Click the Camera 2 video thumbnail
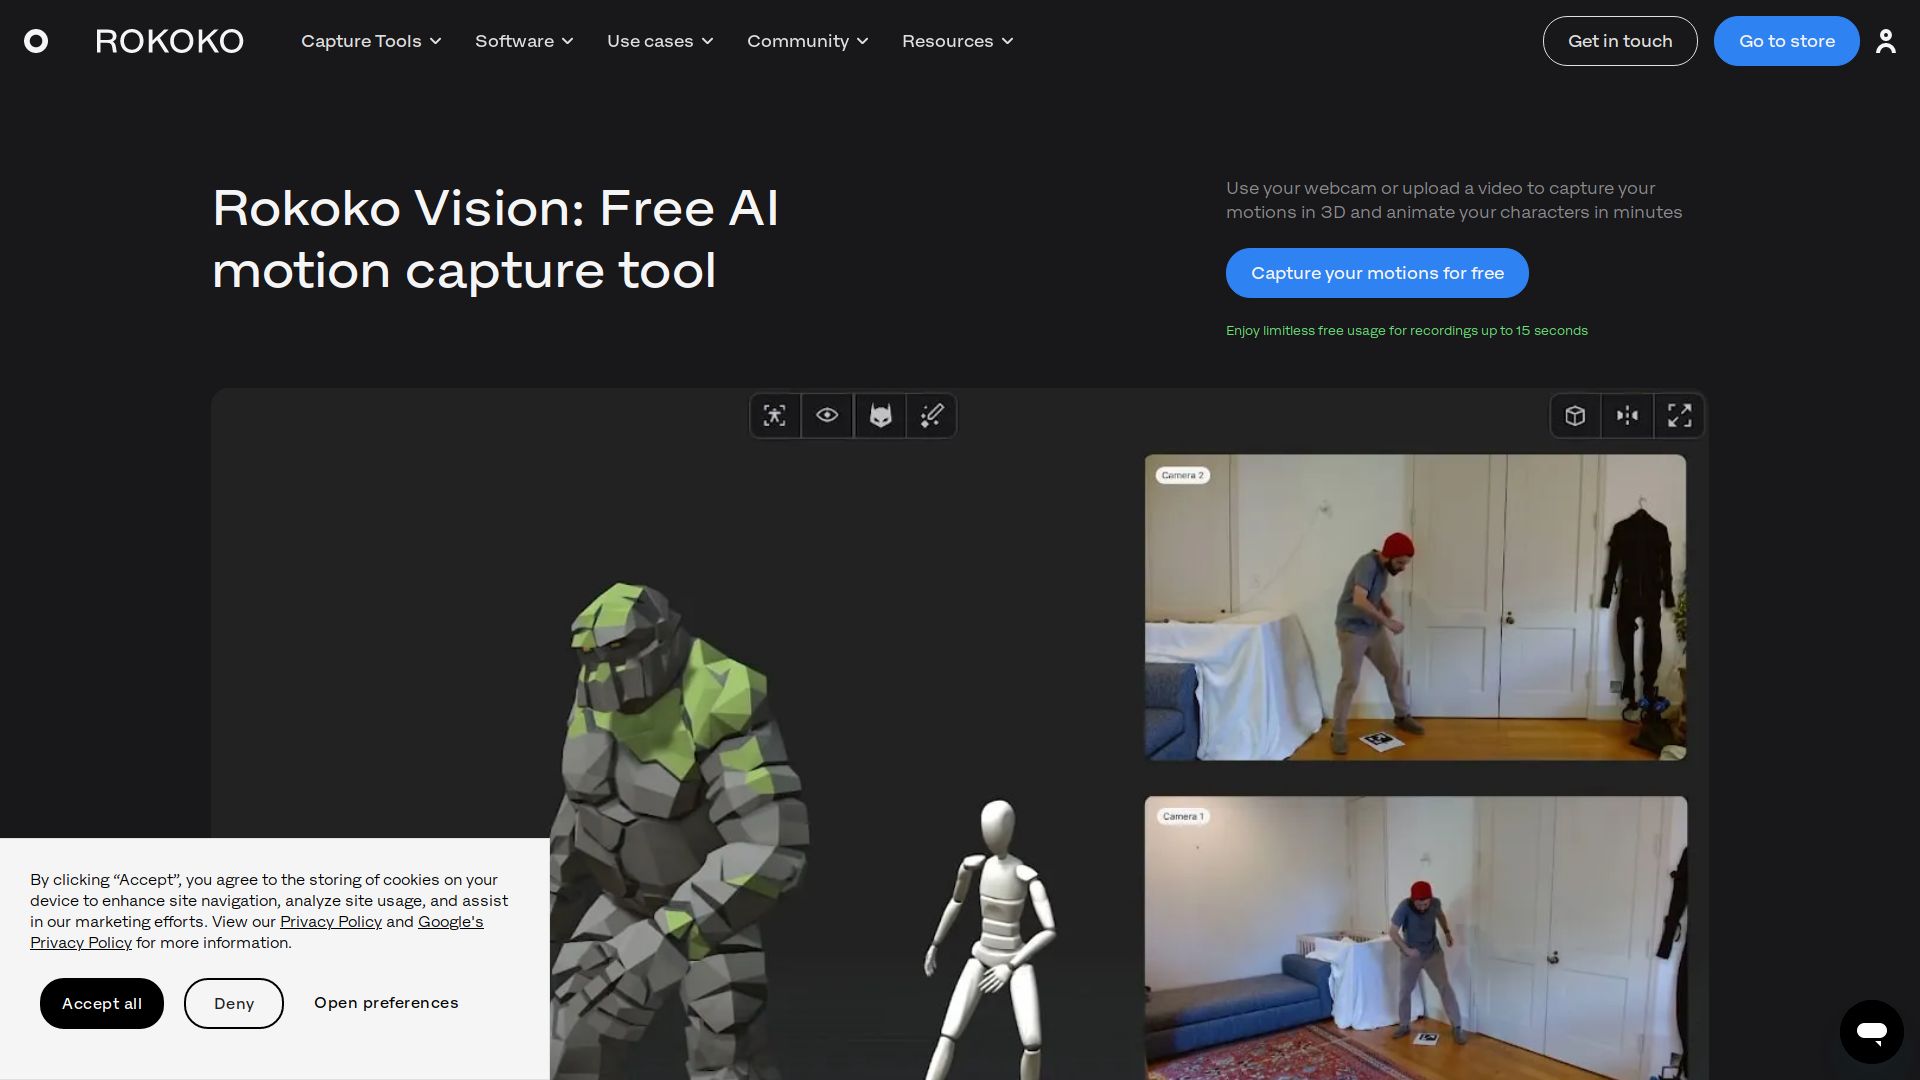The height and width of the screenshot is (1080, 1920). (x=1415, y=608)
